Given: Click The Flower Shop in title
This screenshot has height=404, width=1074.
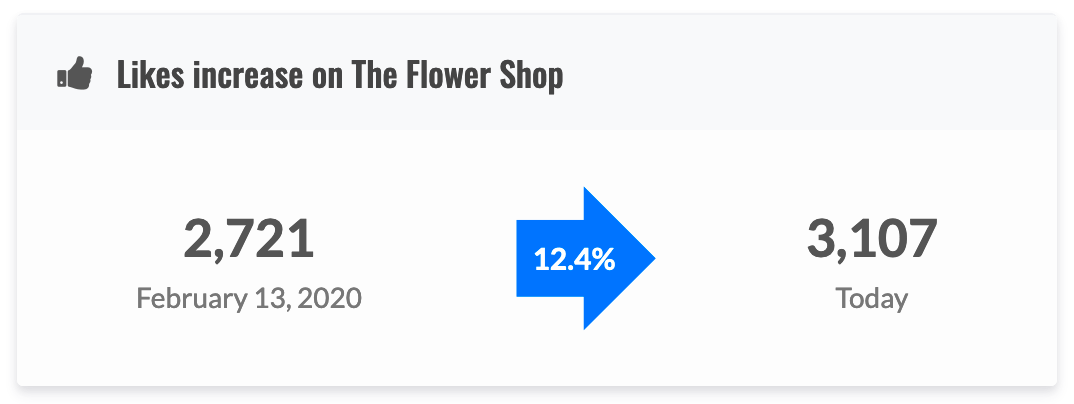Looking at the screenshot, I should point(458,74).
